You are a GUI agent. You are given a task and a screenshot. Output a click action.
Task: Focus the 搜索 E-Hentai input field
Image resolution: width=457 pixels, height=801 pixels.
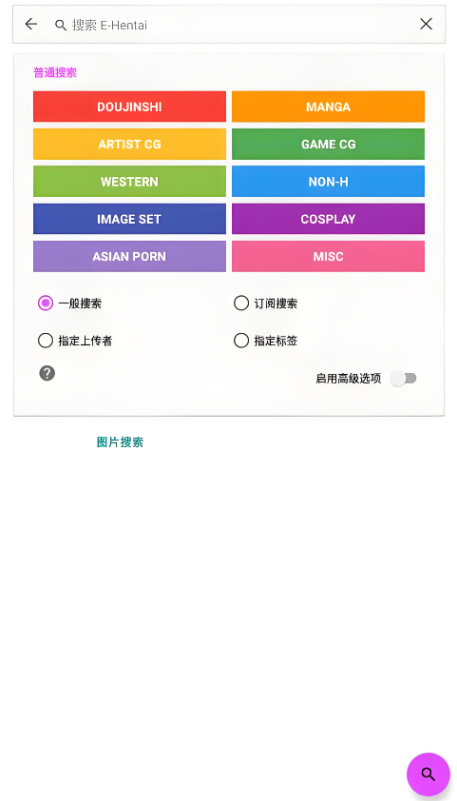240,25
